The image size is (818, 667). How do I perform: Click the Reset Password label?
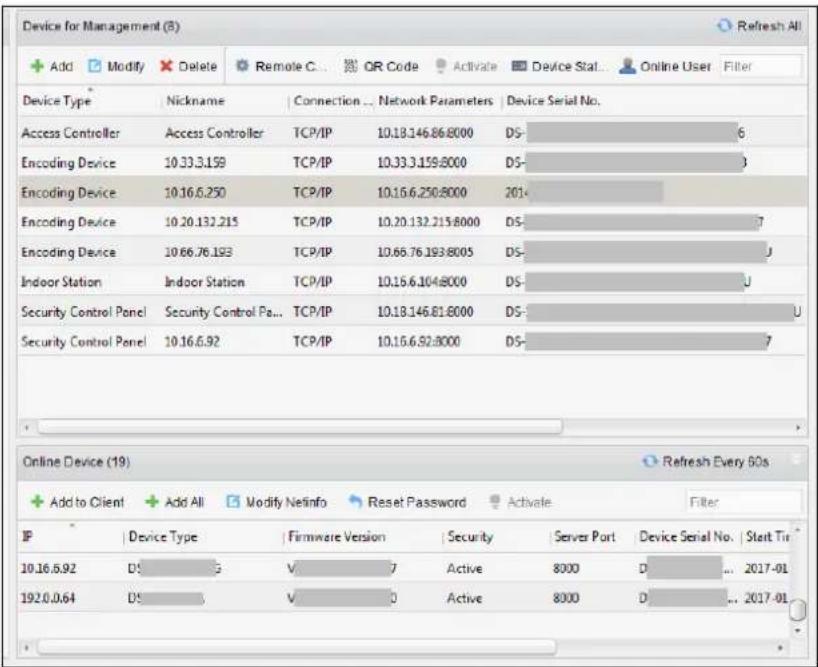[417, 502]
